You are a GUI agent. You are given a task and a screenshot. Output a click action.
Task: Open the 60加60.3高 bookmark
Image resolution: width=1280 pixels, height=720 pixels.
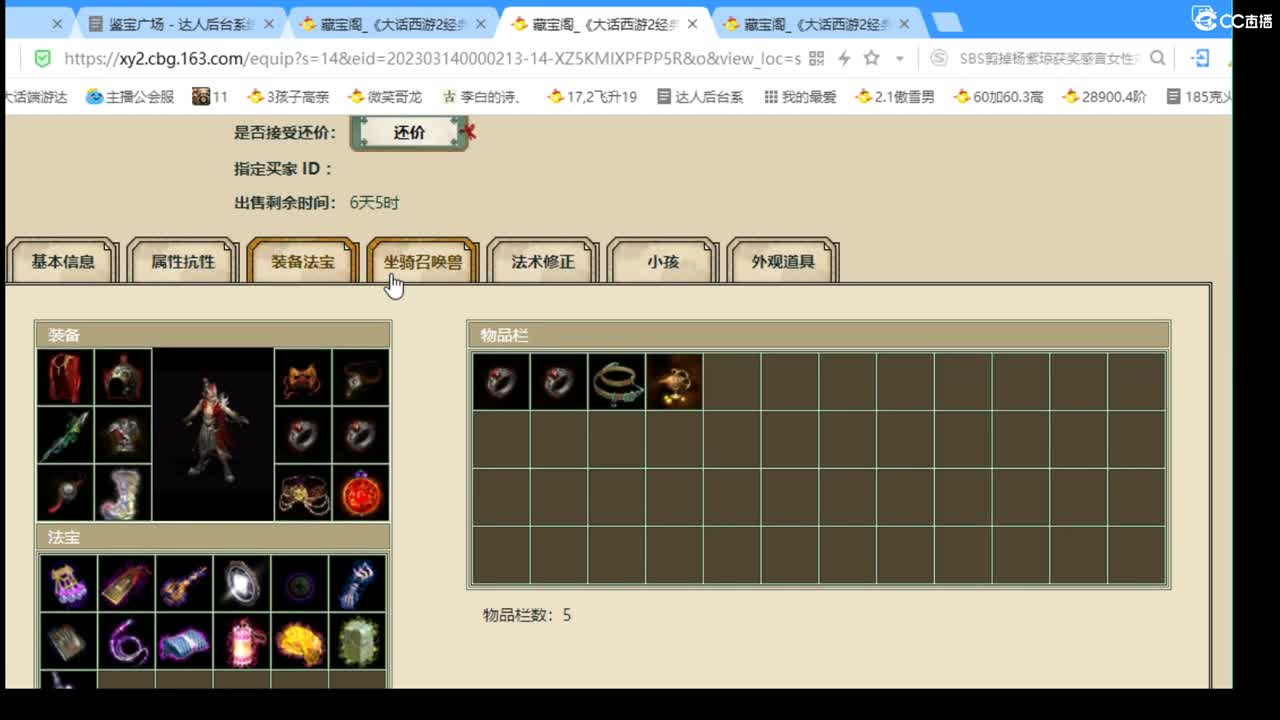pyautogui.click(x=998, y=97)
